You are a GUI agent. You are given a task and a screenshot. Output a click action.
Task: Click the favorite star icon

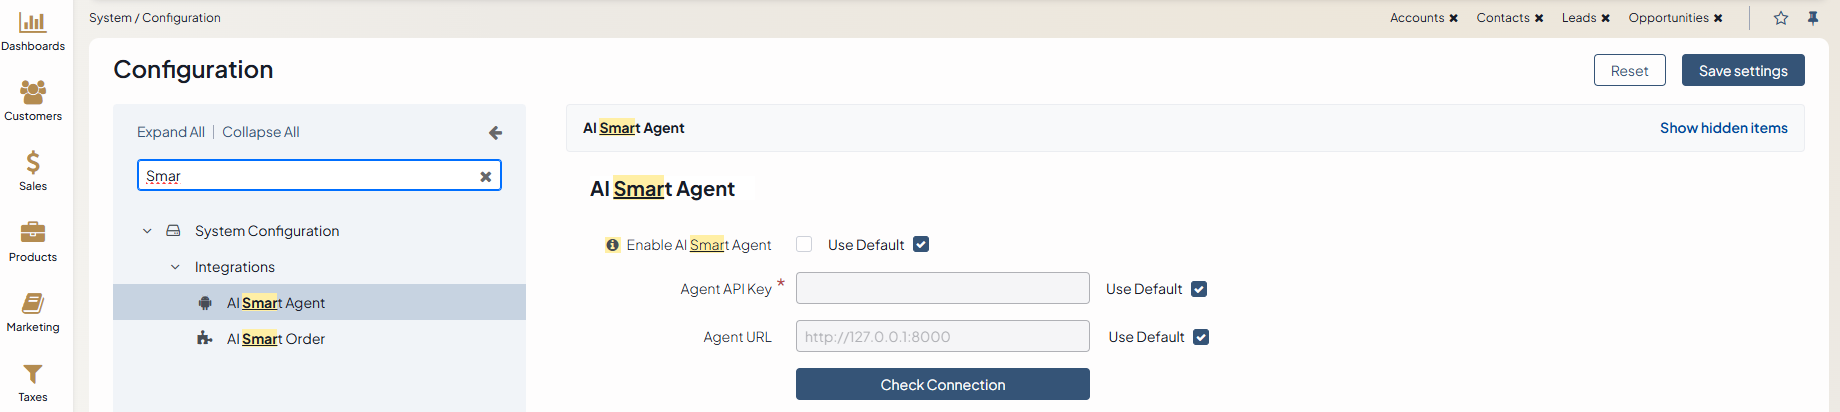(1781, 18)
